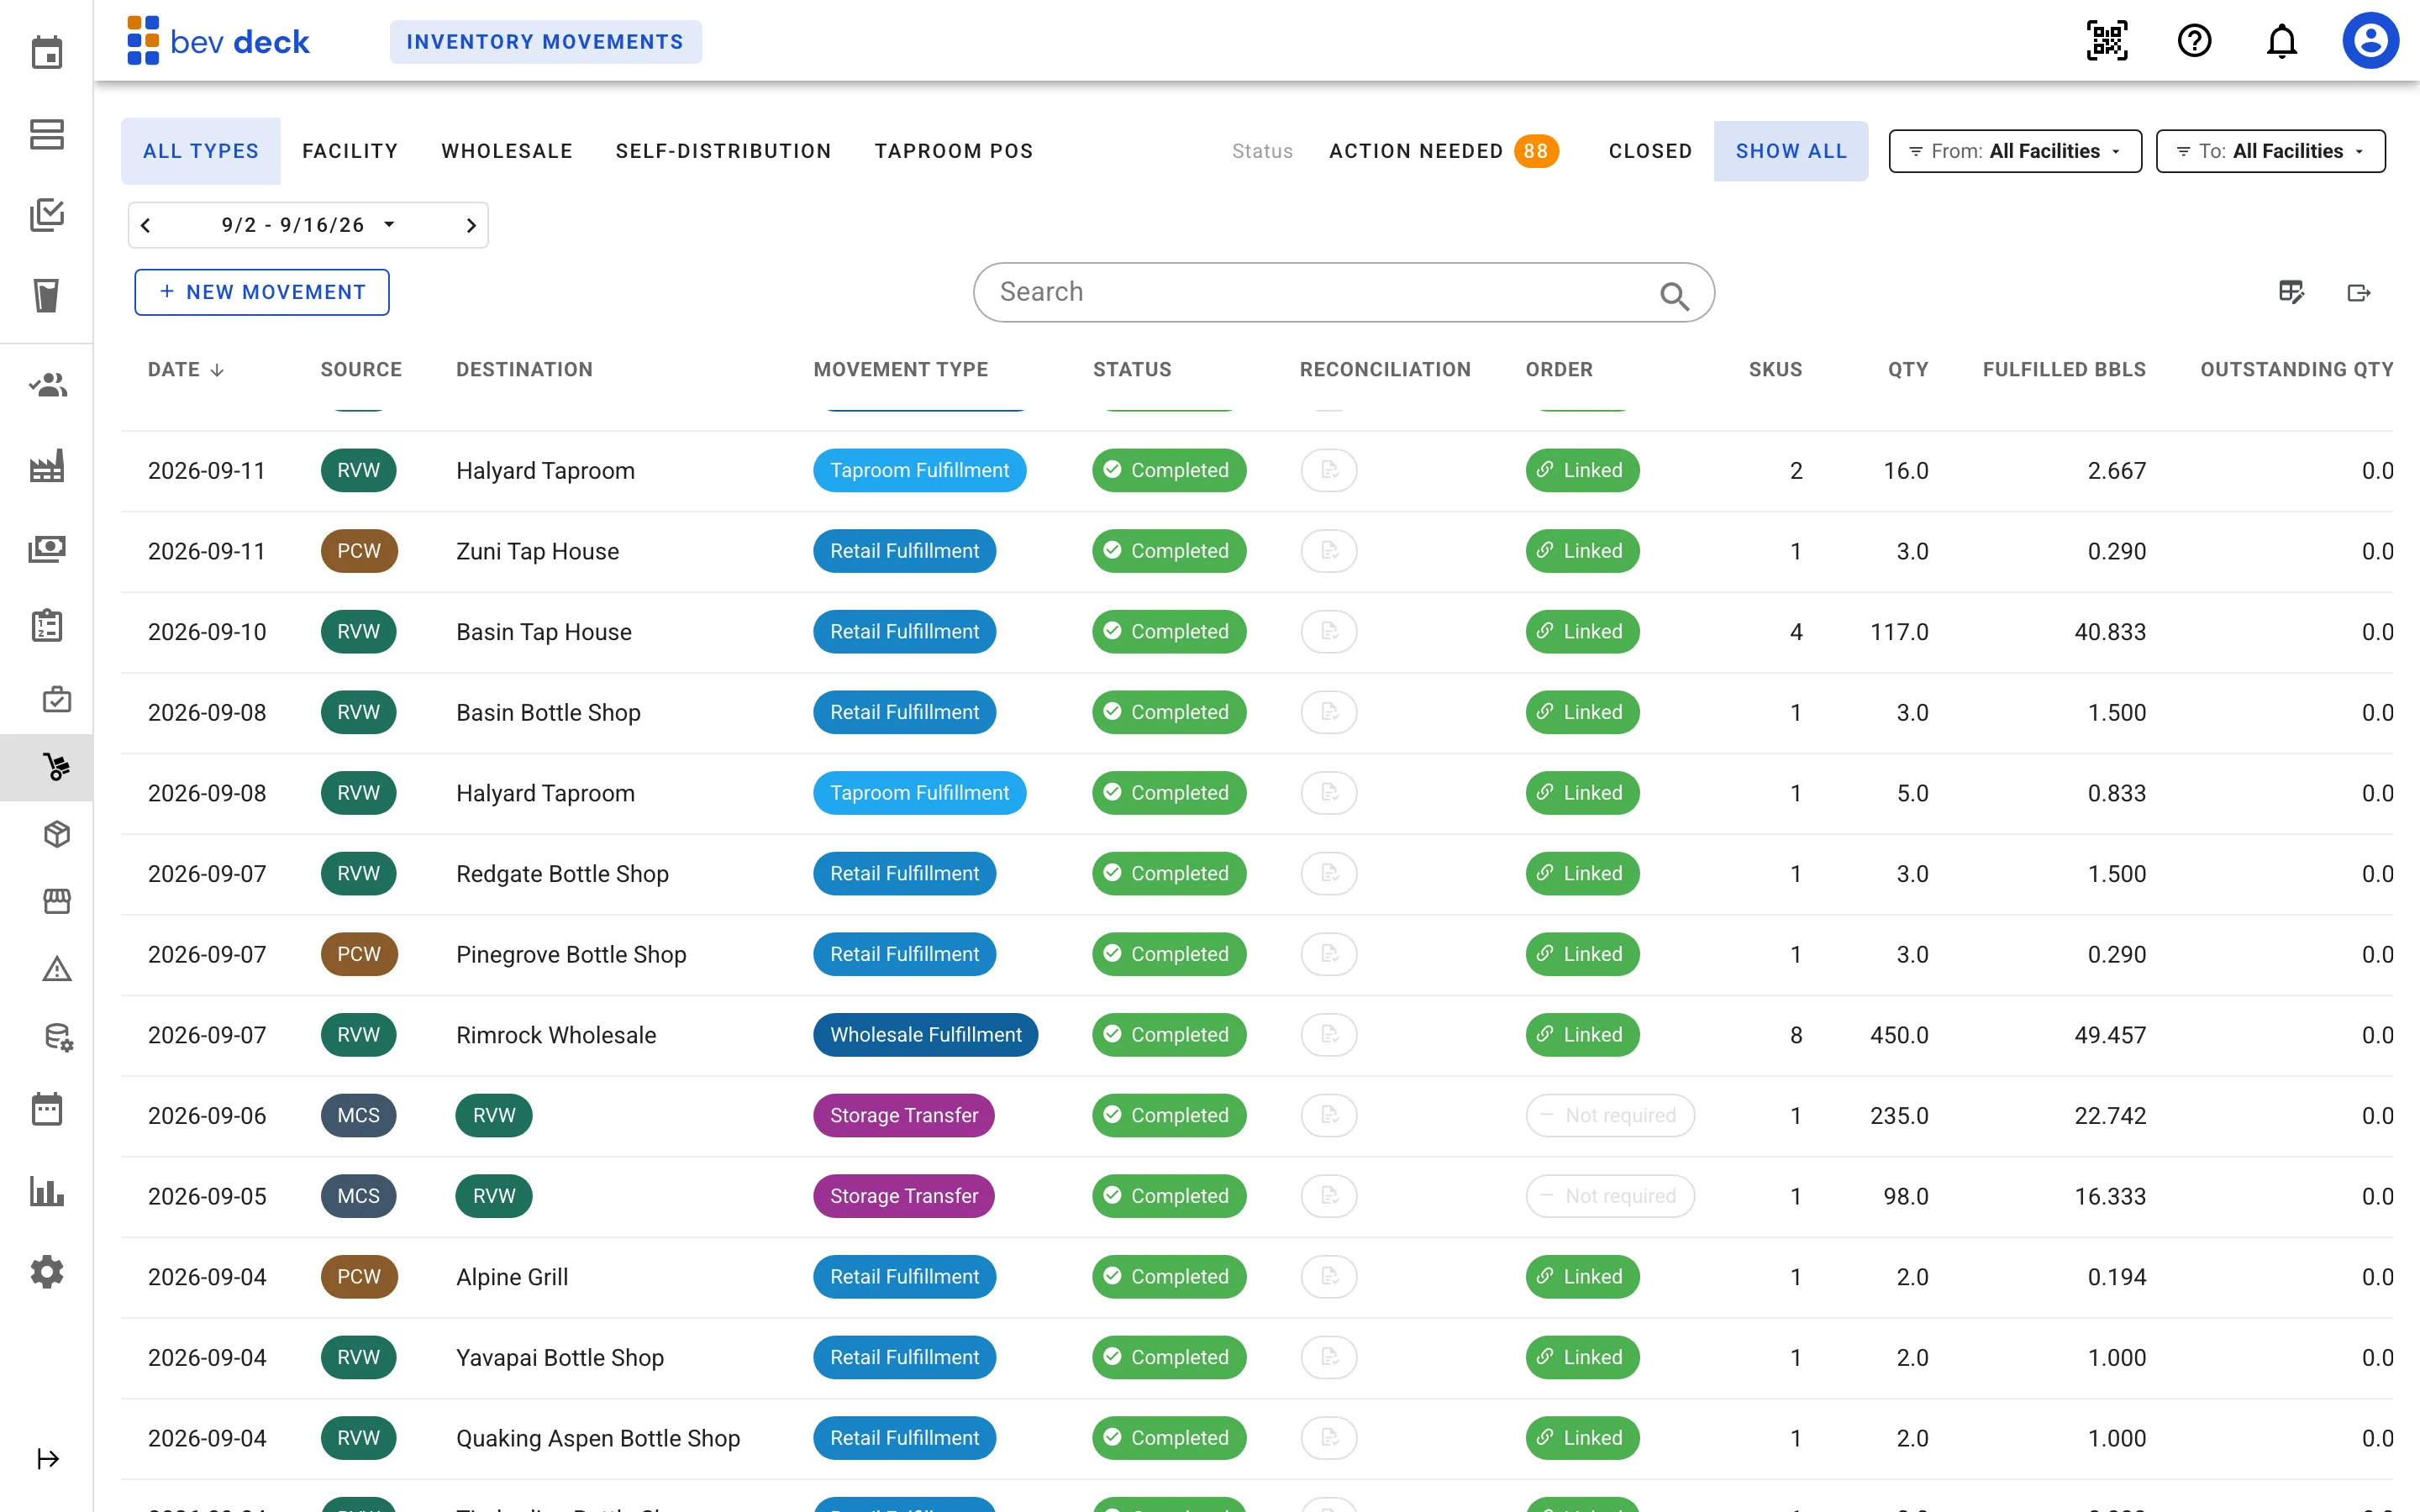Open the calendar icon in sidebar
2420x1512 pixels.
[x=47, y=52]
